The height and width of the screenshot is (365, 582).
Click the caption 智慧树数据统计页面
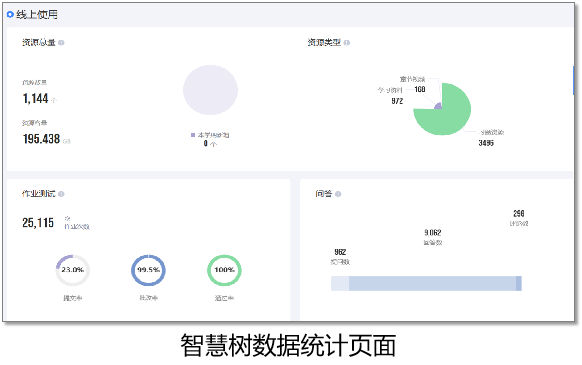(x=288, y=346)
